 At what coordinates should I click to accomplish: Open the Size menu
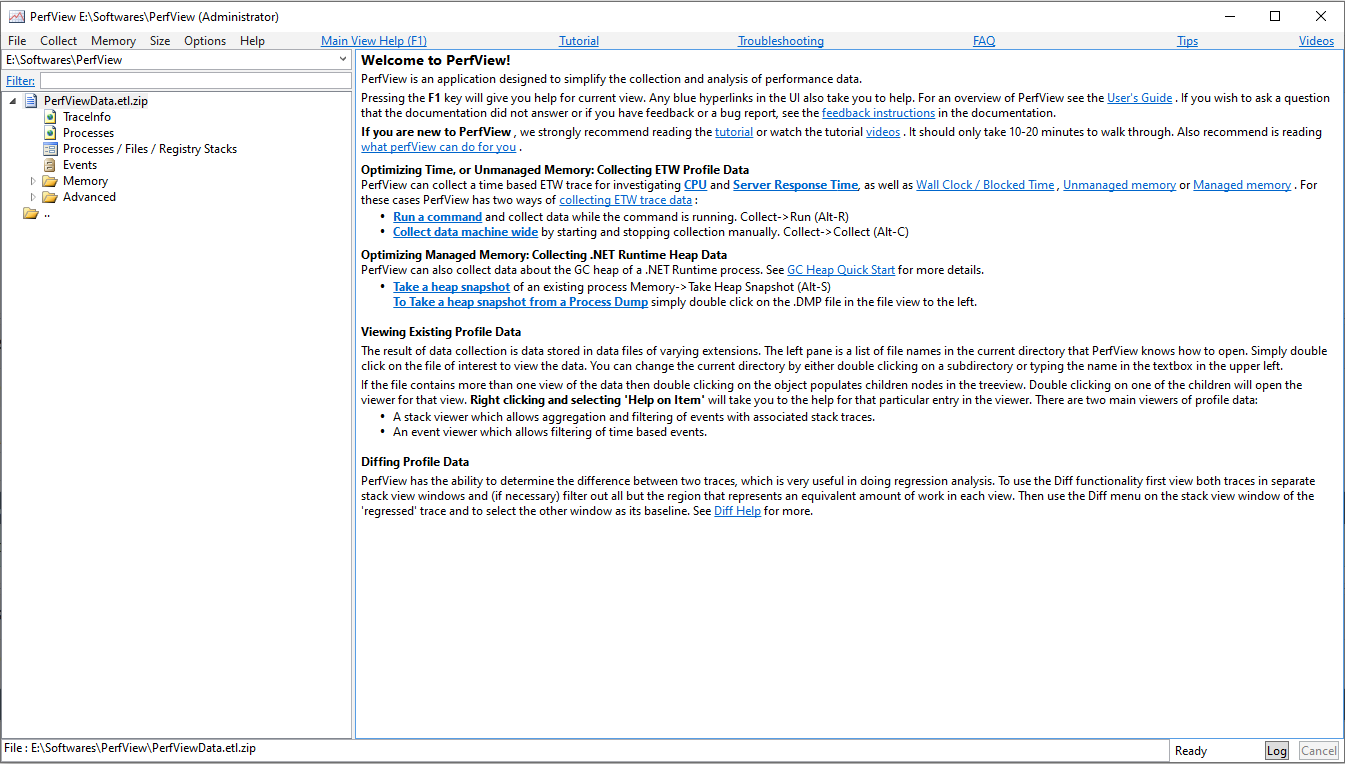pyautogui.click(x=160, y=41)
